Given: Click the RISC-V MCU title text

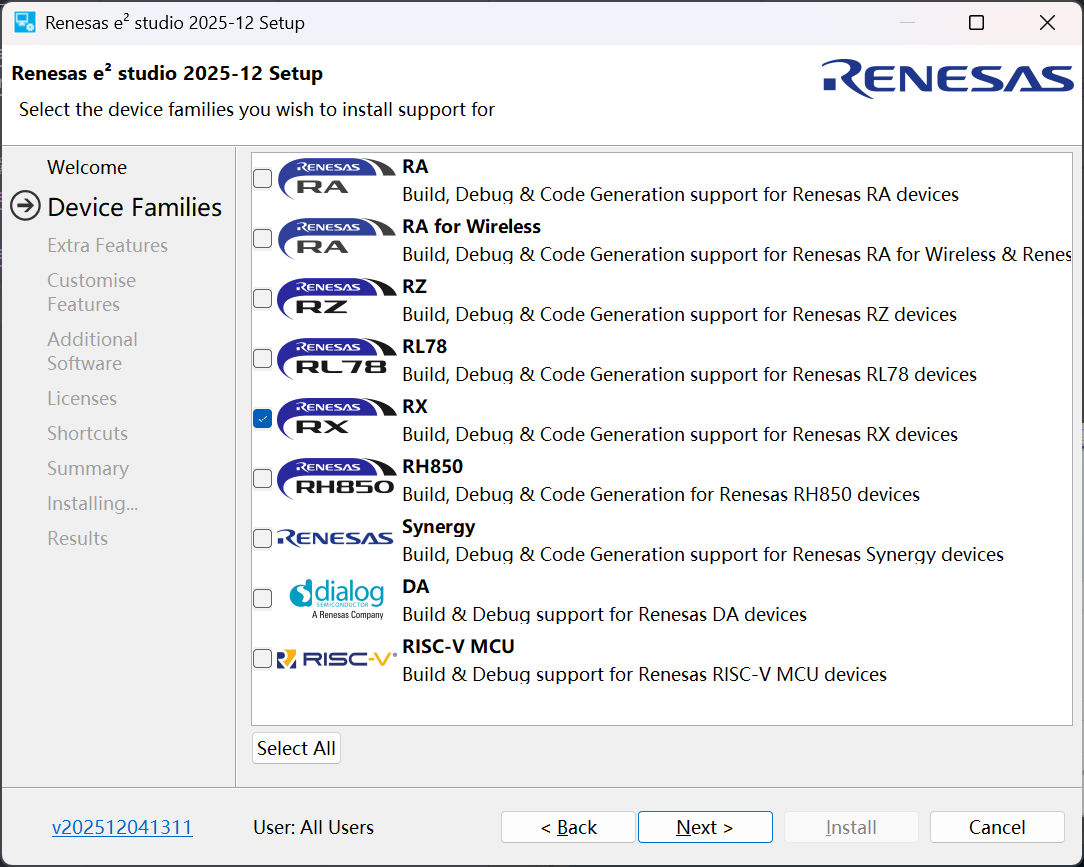Looking at the screenshot, I should 458,646.
